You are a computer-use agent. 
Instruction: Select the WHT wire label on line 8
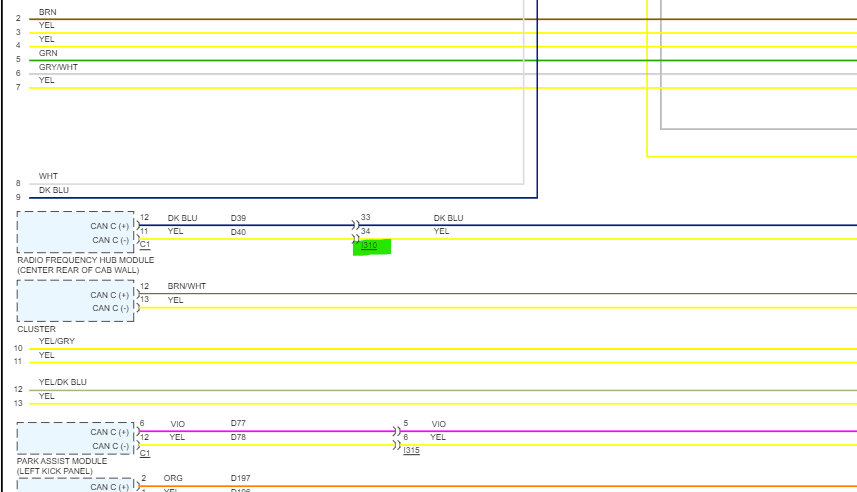[x=48, y=176]
